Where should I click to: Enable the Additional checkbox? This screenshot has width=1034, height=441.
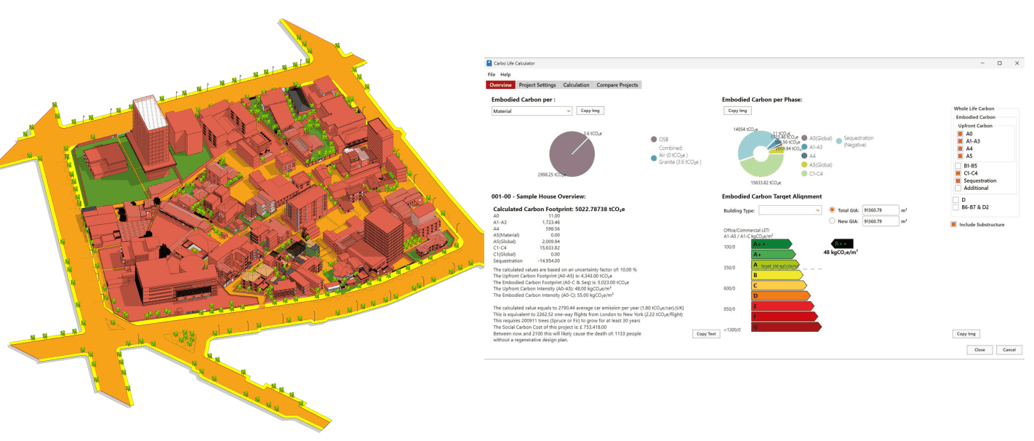pyautogui.click(x=958, y=188)
